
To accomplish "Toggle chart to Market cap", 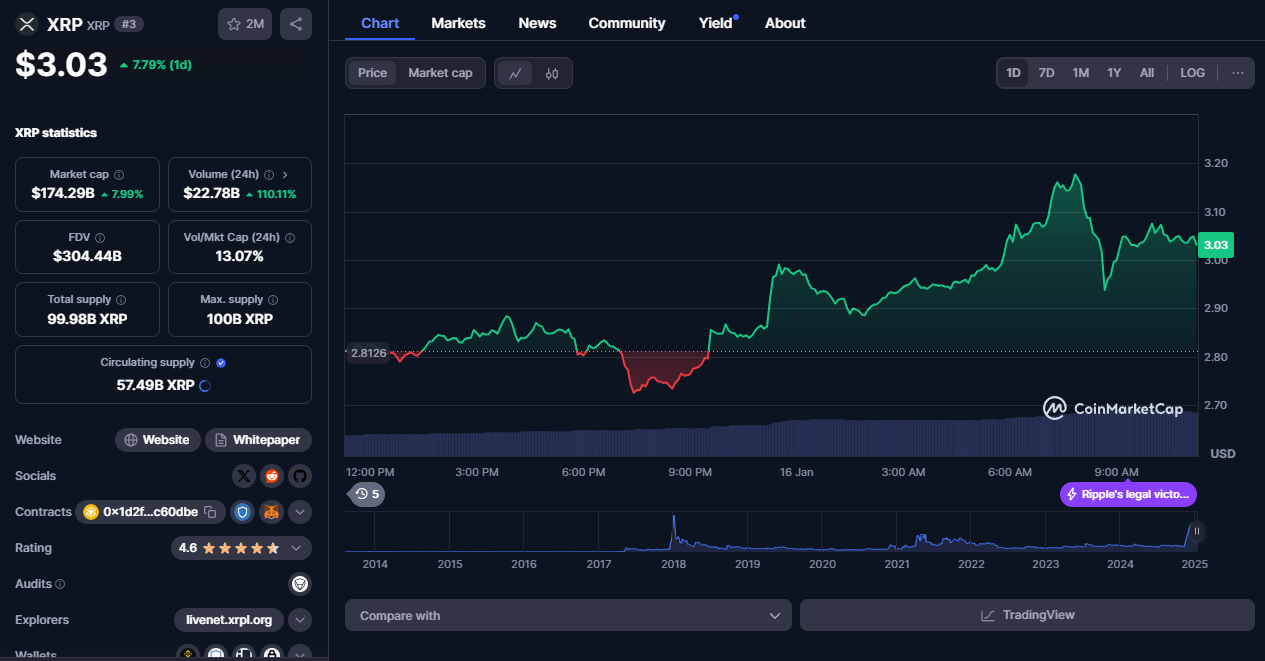I will click(440, 73).
